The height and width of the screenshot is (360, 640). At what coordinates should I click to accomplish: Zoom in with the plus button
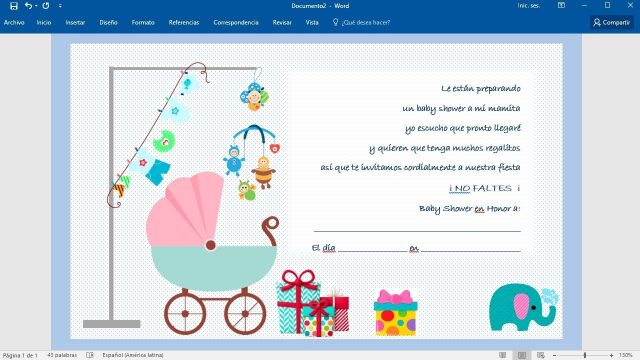(611, 356)
